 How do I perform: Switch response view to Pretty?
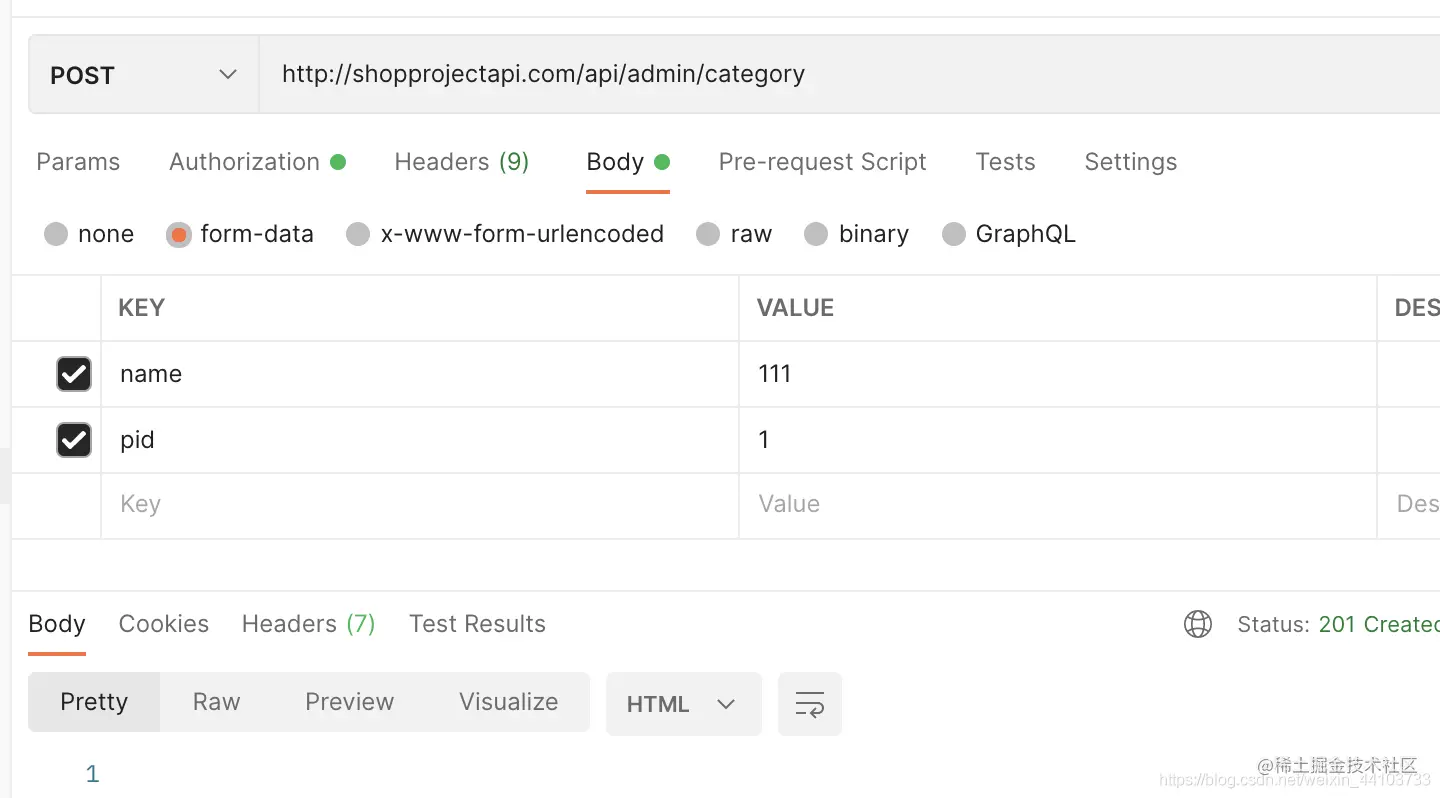pyautogui.click(x=94, y=702)
